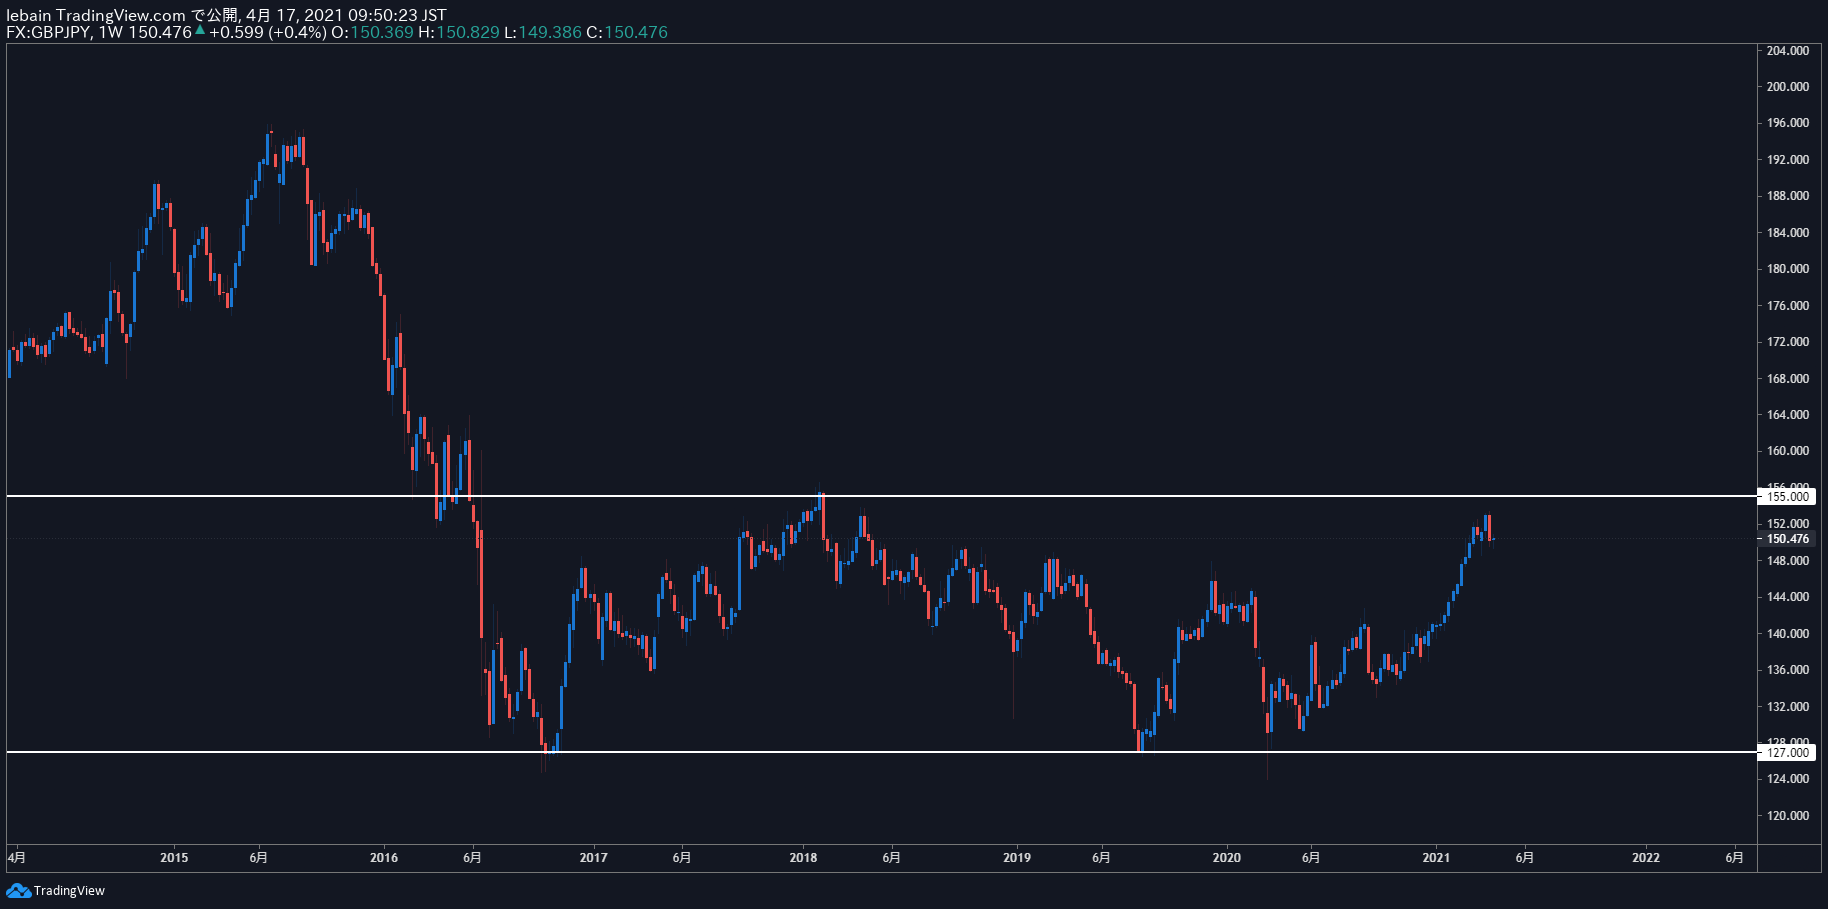
Task: Click the 148.000 price scale label
Action: pos(1788,561)
